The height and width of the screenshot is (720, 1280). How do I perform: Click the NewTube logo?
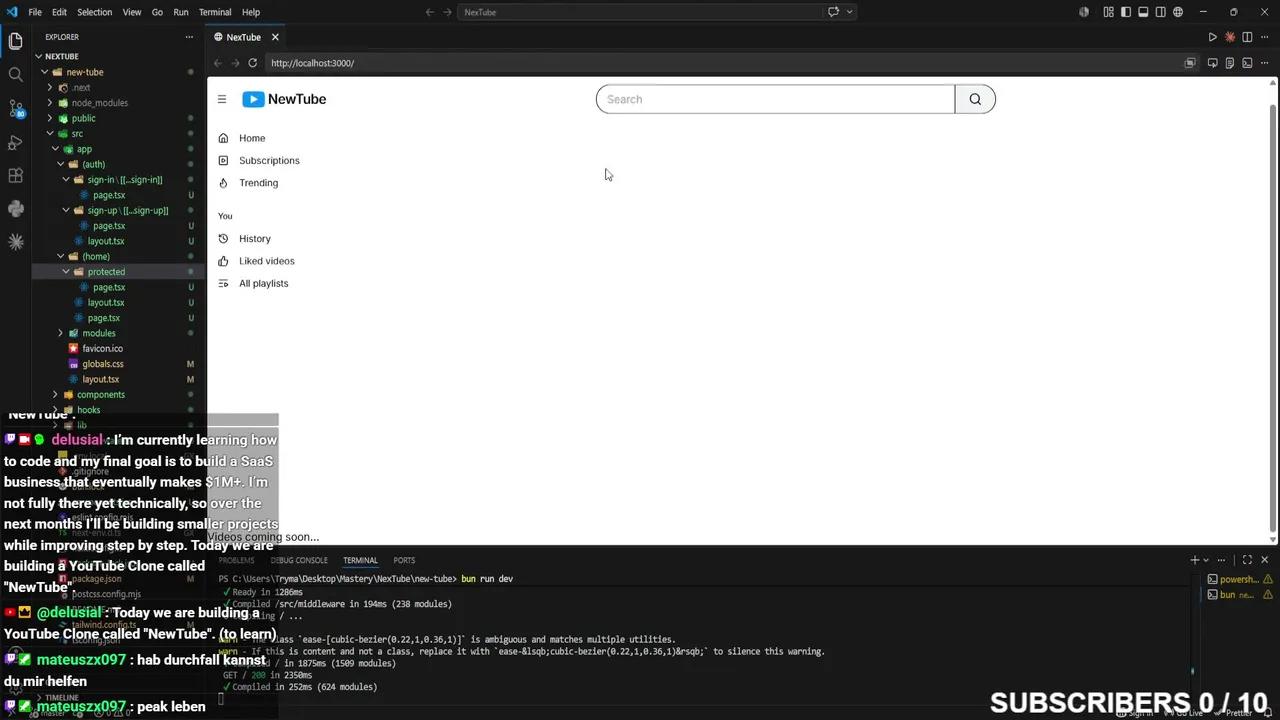coord(284,99)
